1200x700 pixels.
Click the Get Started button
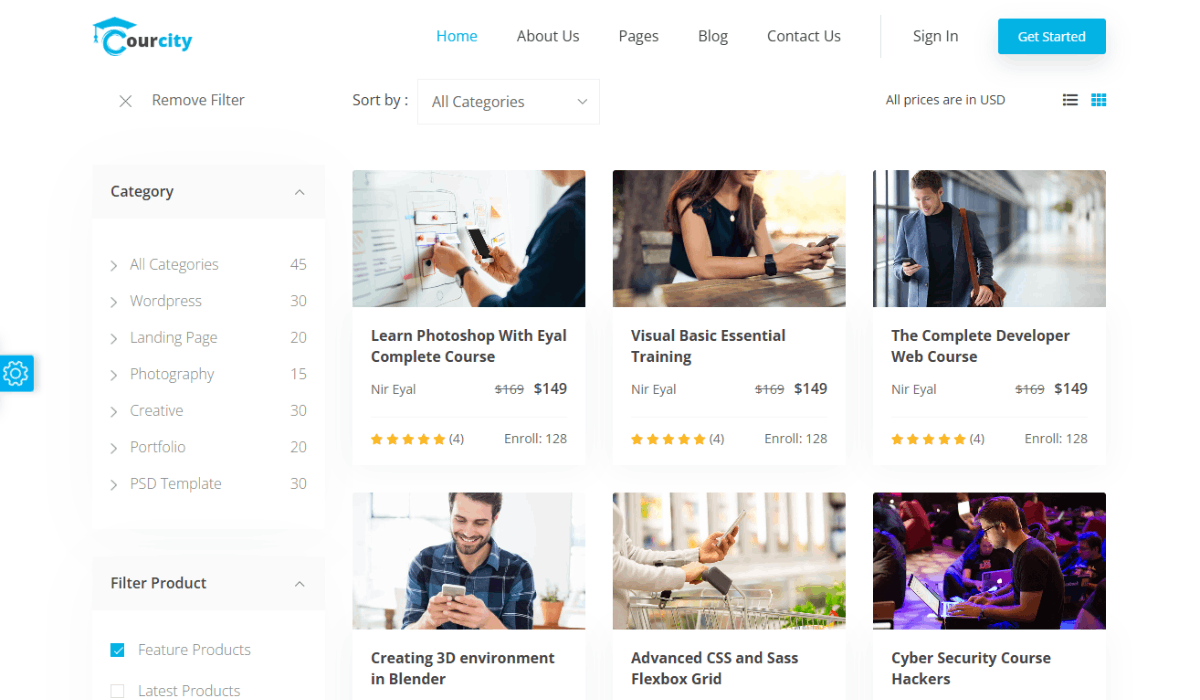click(1052, 36)
